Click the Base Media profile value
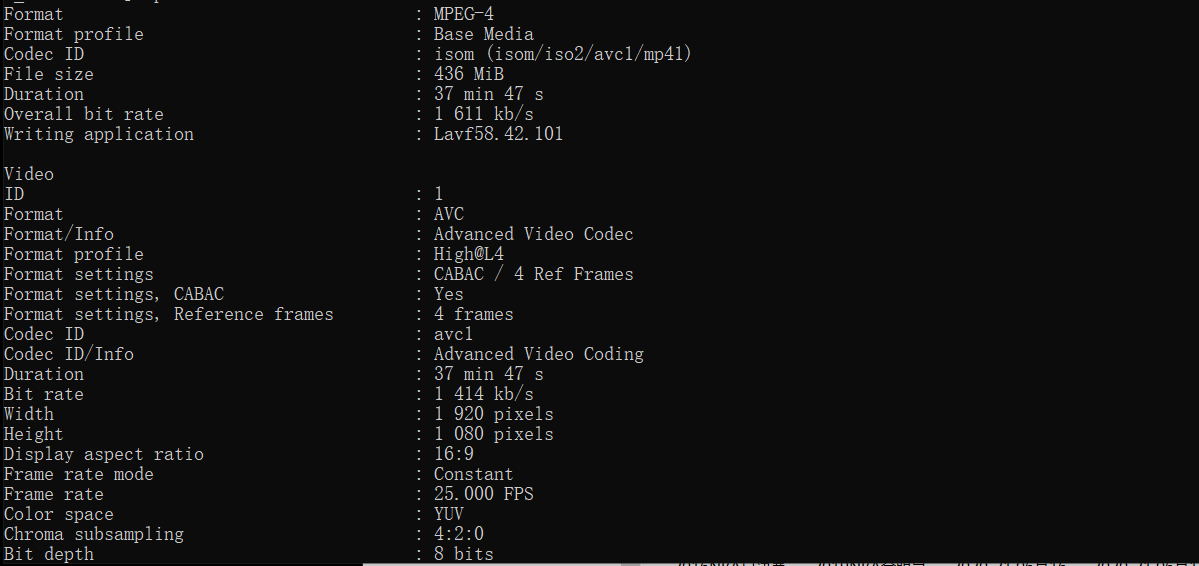 (483, 34)
